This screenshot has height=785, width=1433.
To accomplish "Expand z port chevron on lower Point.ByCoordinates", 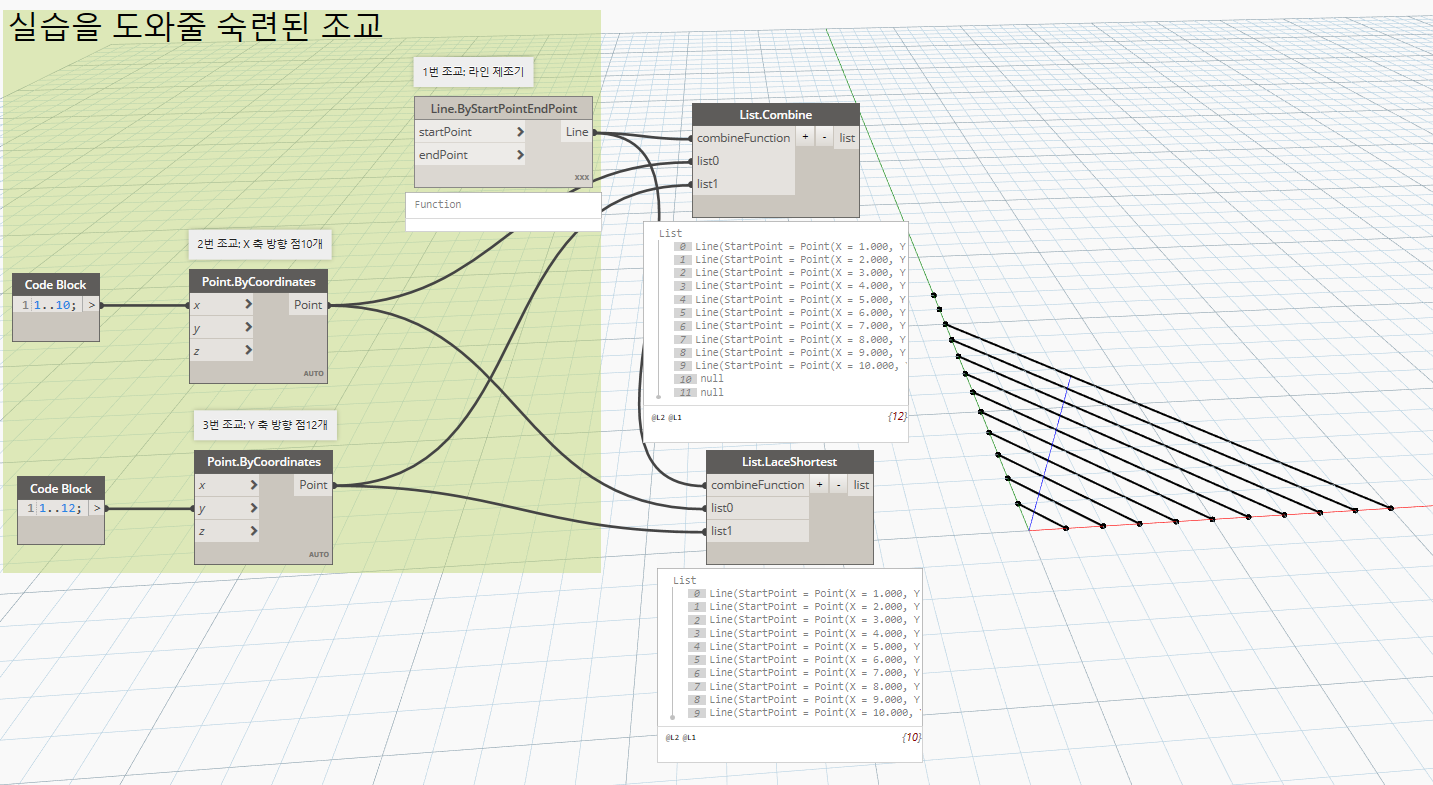I will click(253, 531).
